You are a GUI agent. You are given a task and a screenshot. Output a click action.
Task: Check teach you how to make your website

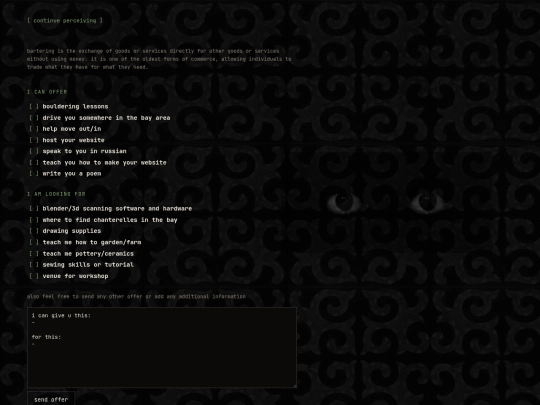pyautogui.click(x=34, y=163)
